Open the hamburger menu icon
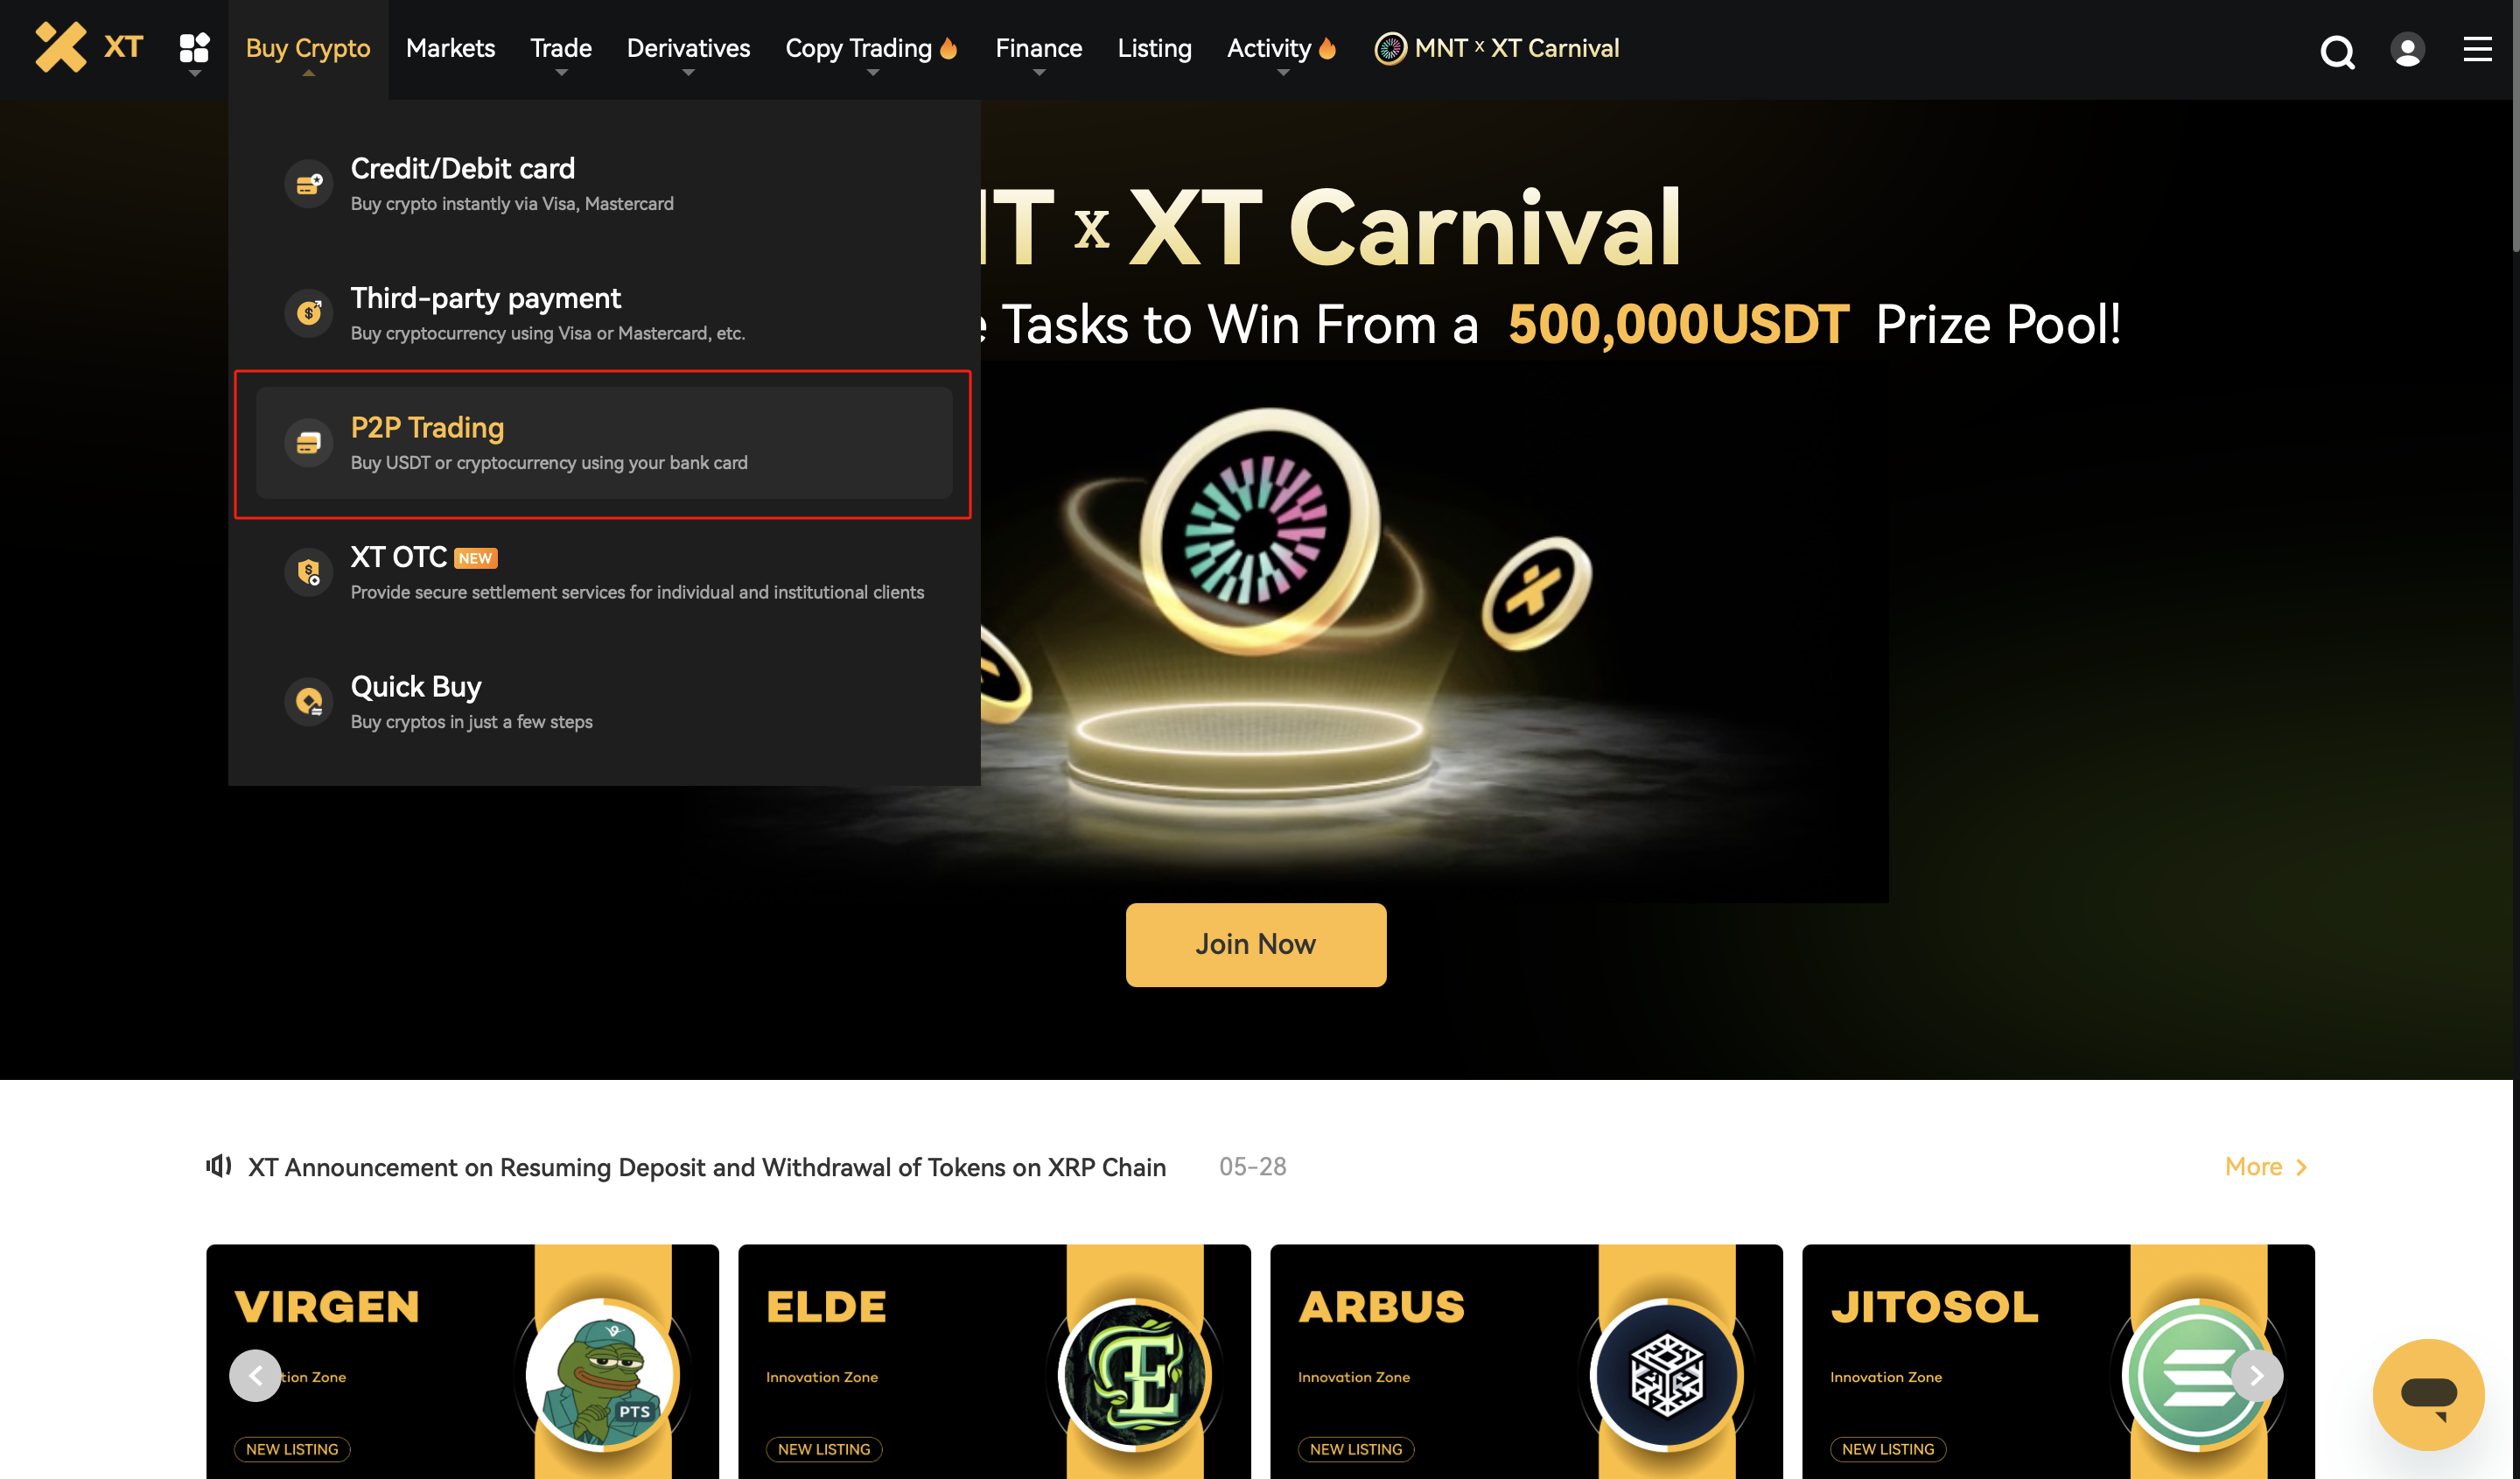 (x=2477, y=49)
